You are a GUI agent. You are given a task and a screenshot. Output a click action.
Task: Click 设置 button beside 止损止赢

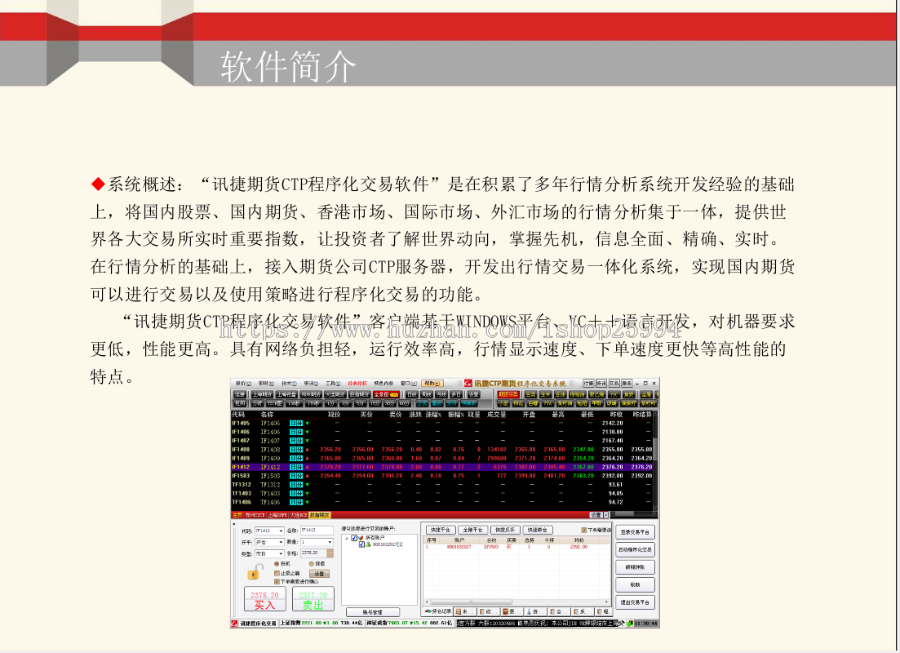(320, 573)
